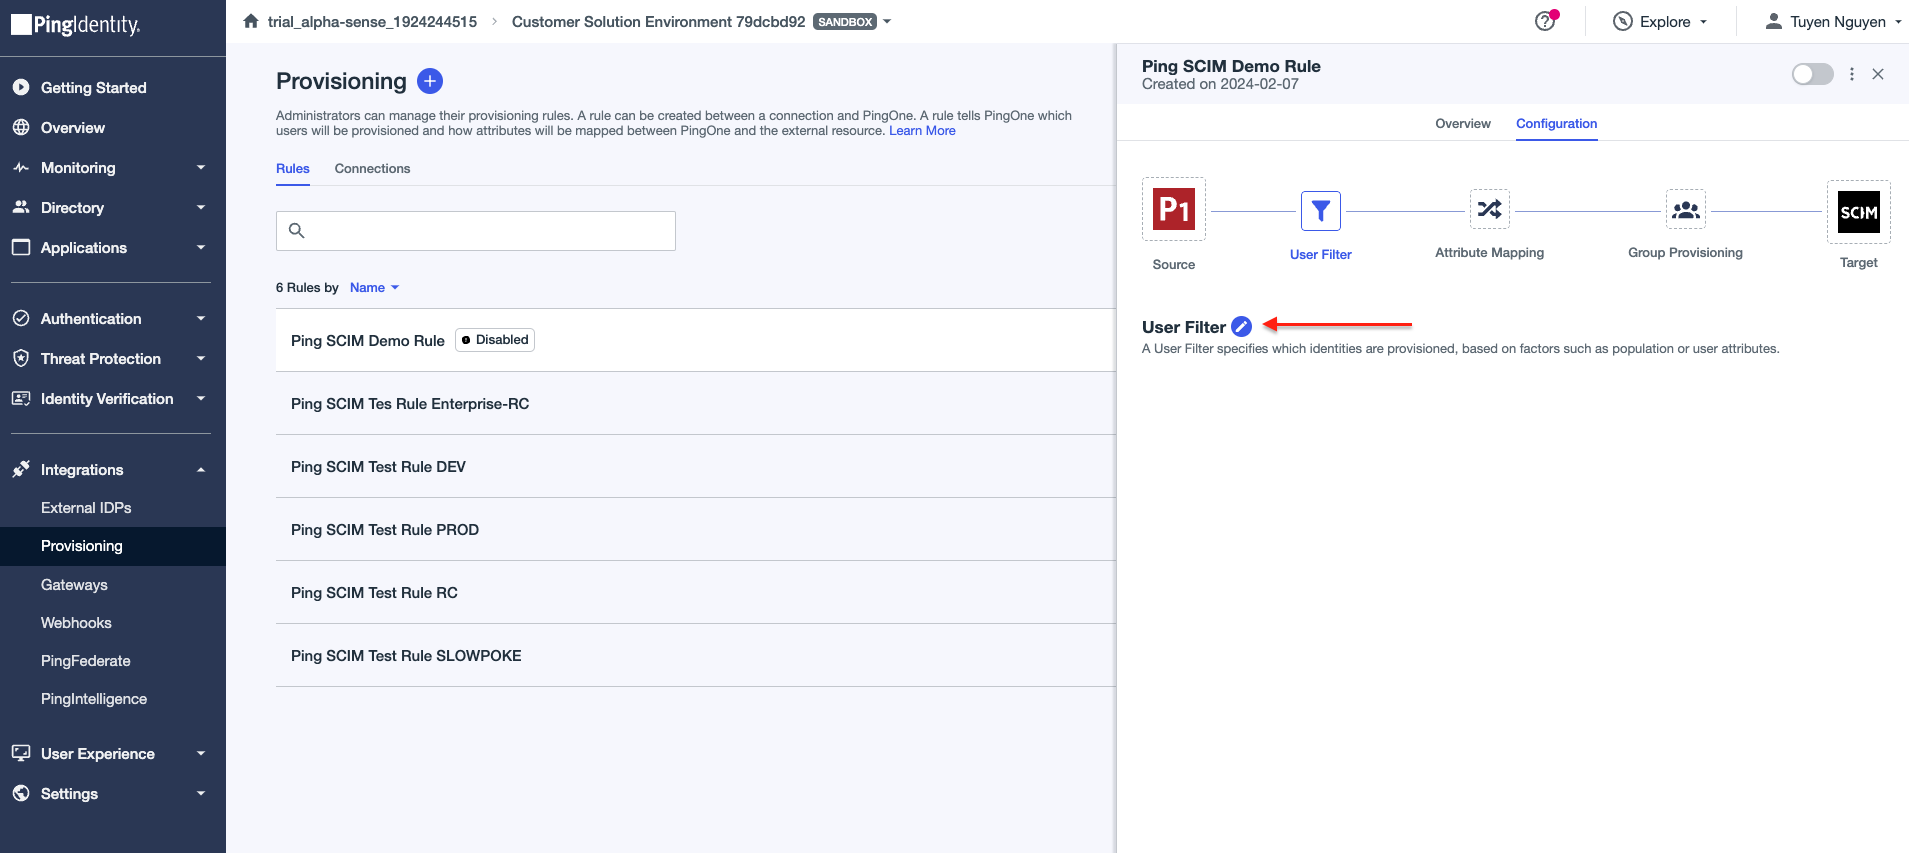Open the Explore dropdown menu

click(x=1703, y=22)
